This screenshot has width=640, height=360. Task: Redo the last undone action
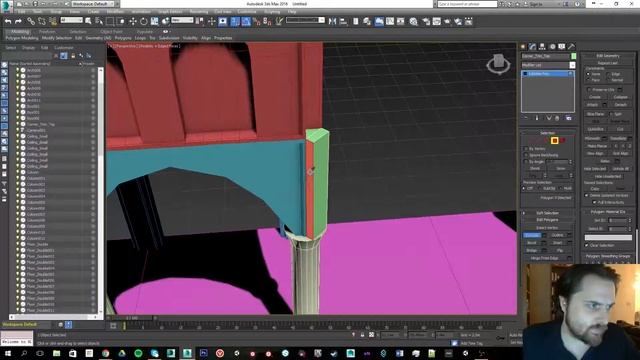click(x=18, y=21)
